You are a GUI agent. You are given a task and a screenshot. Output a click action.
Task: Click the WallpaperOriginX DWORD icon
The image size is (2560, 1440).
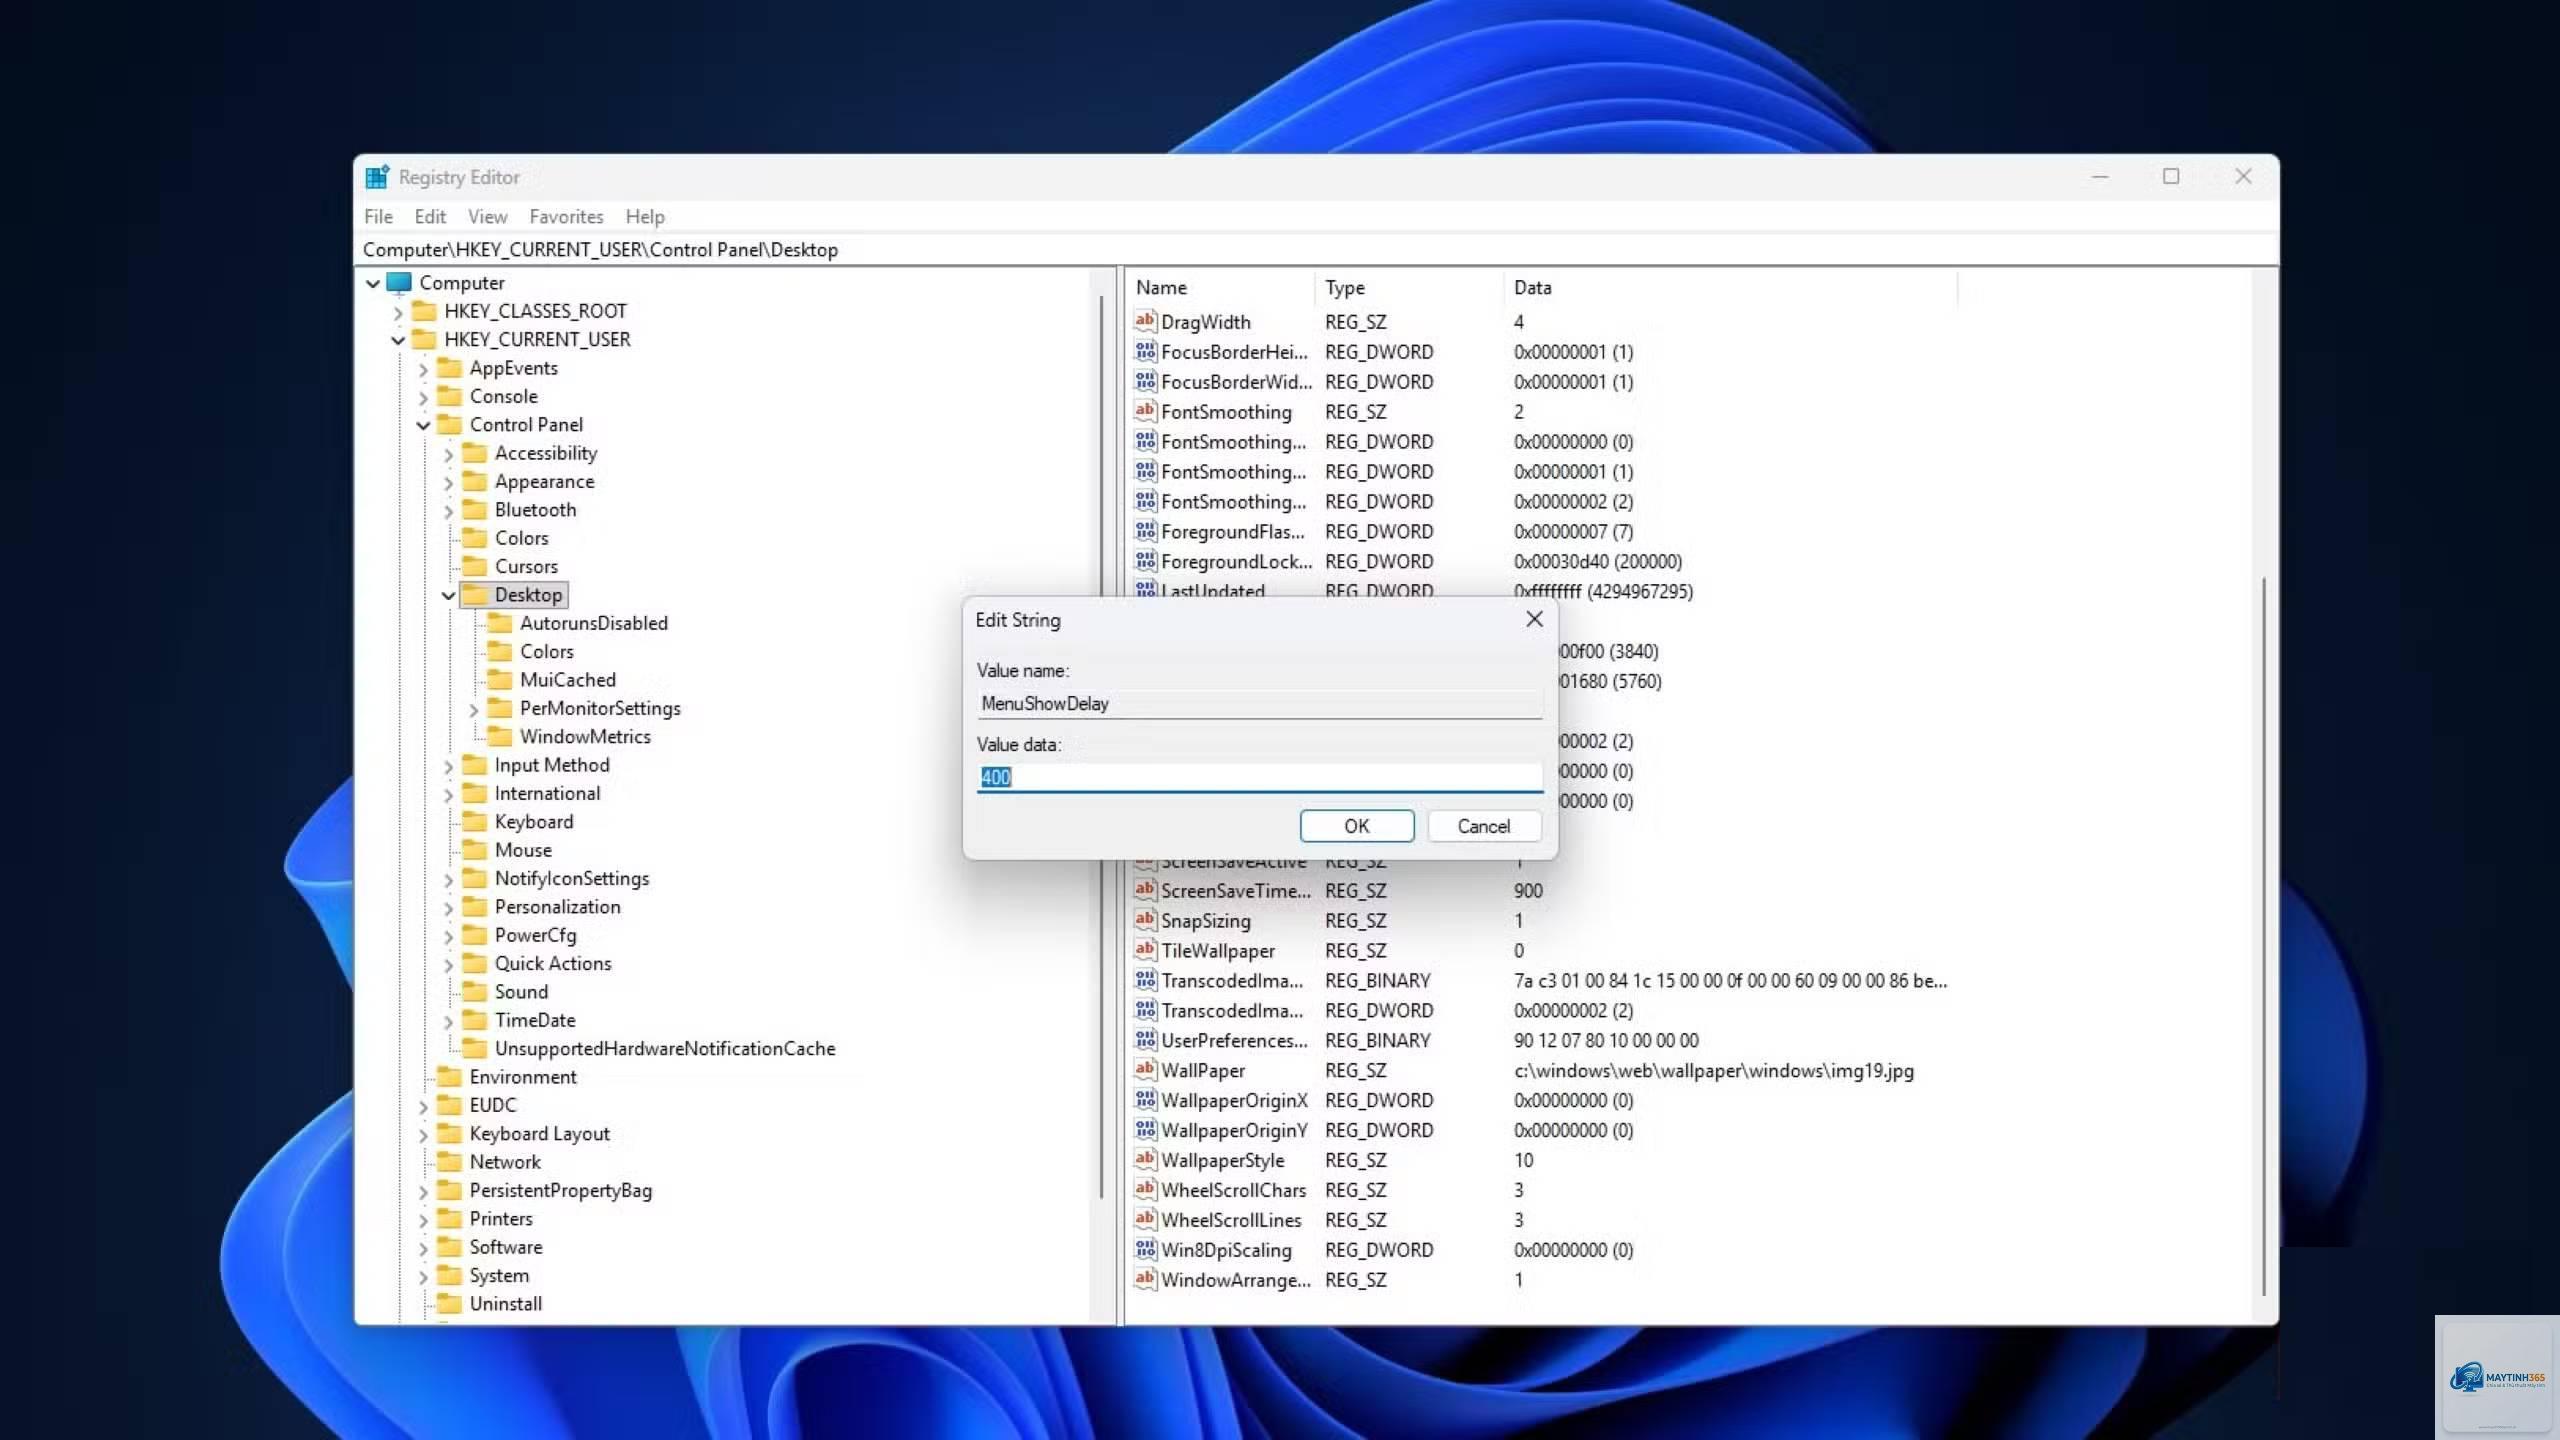click(1145, 1100)
